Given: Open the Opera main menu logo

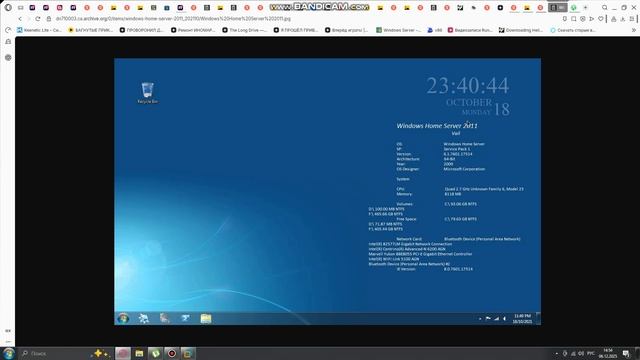Looking at the screenshot, I should click(8, 7).
